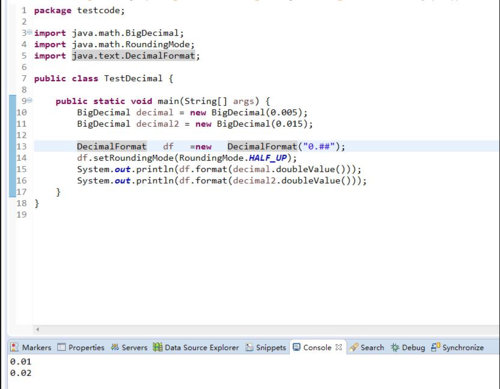The image size is (500, 389).
Task: Click 'decimal.doubleValue()' on line 15
Action: [x=289, y=169]
